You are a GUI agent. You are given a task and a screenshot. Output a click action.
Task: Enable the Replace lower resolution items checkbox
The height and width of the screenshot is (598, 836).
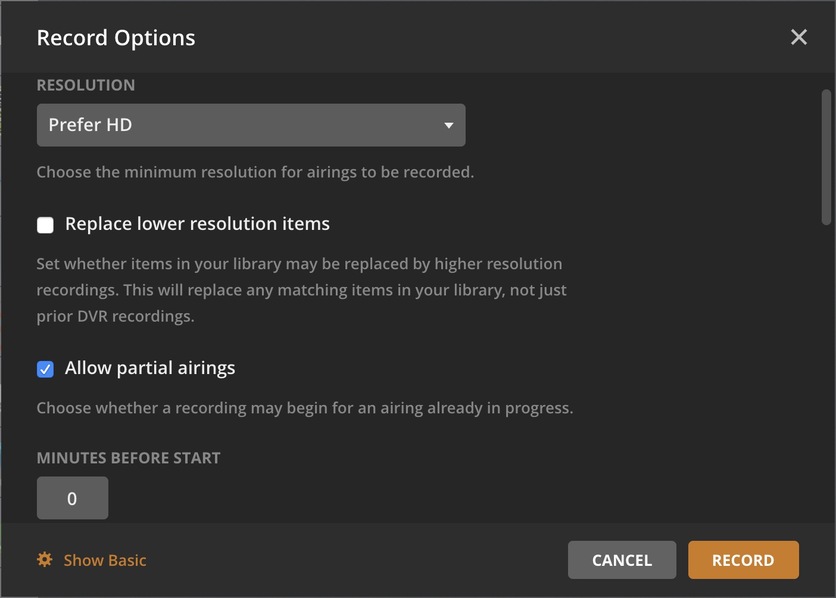(x=45, y=225)
